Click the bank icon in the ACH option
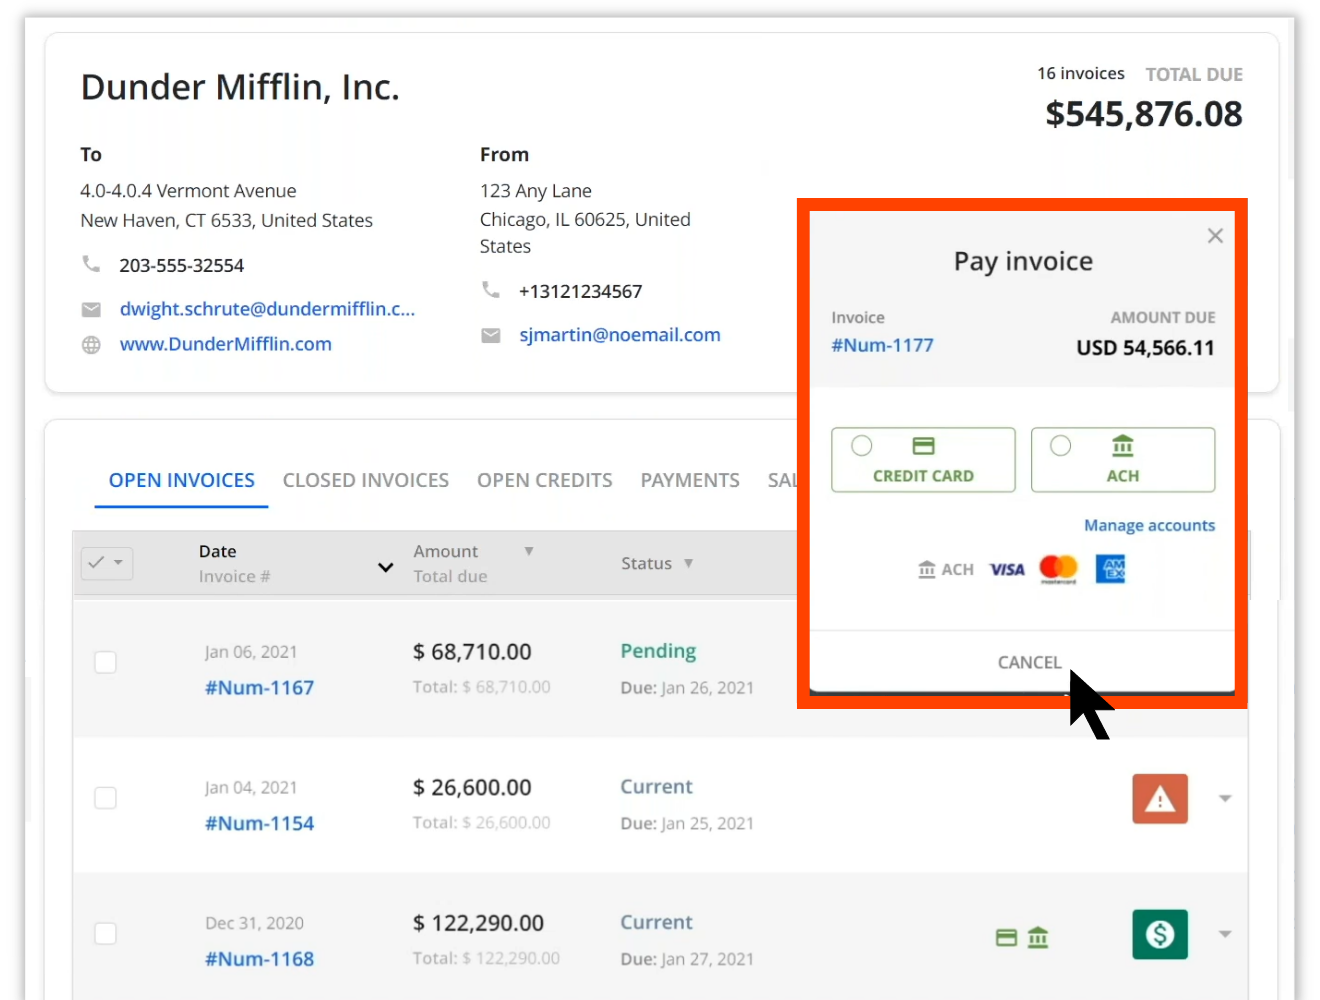 coord(1122,446)
